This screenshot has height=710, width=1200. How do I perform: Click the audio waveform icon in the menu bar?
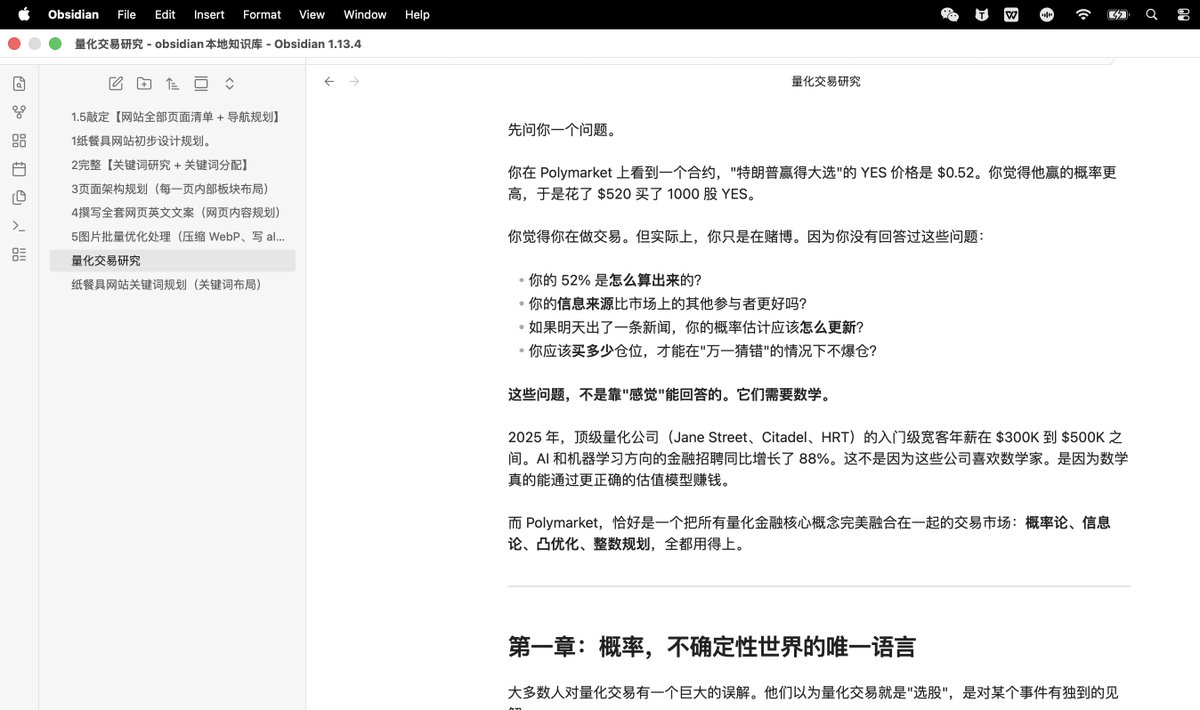point(1047,14)
